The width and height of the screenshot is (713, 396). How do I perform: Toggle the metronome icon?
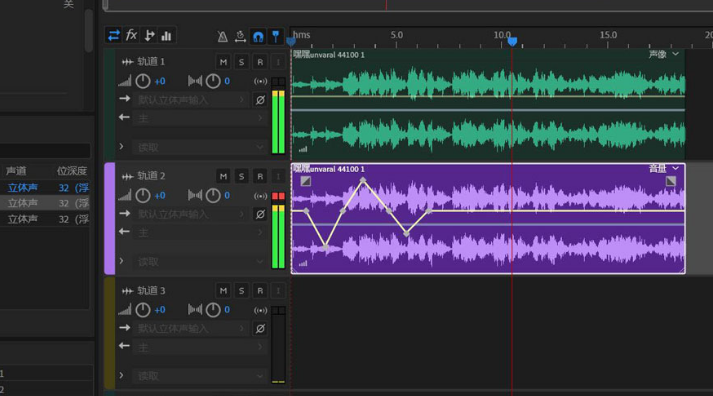(x=222, y=36)
